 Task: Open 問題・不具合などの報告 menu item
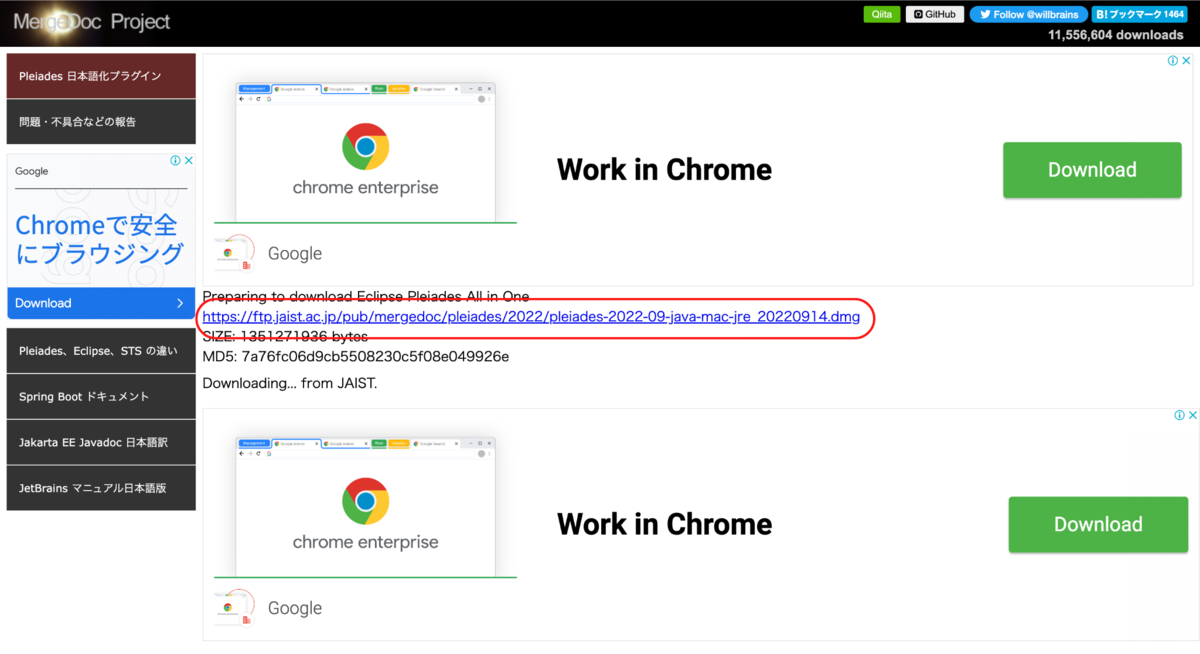pyautogui.click(x=101, y=122)
